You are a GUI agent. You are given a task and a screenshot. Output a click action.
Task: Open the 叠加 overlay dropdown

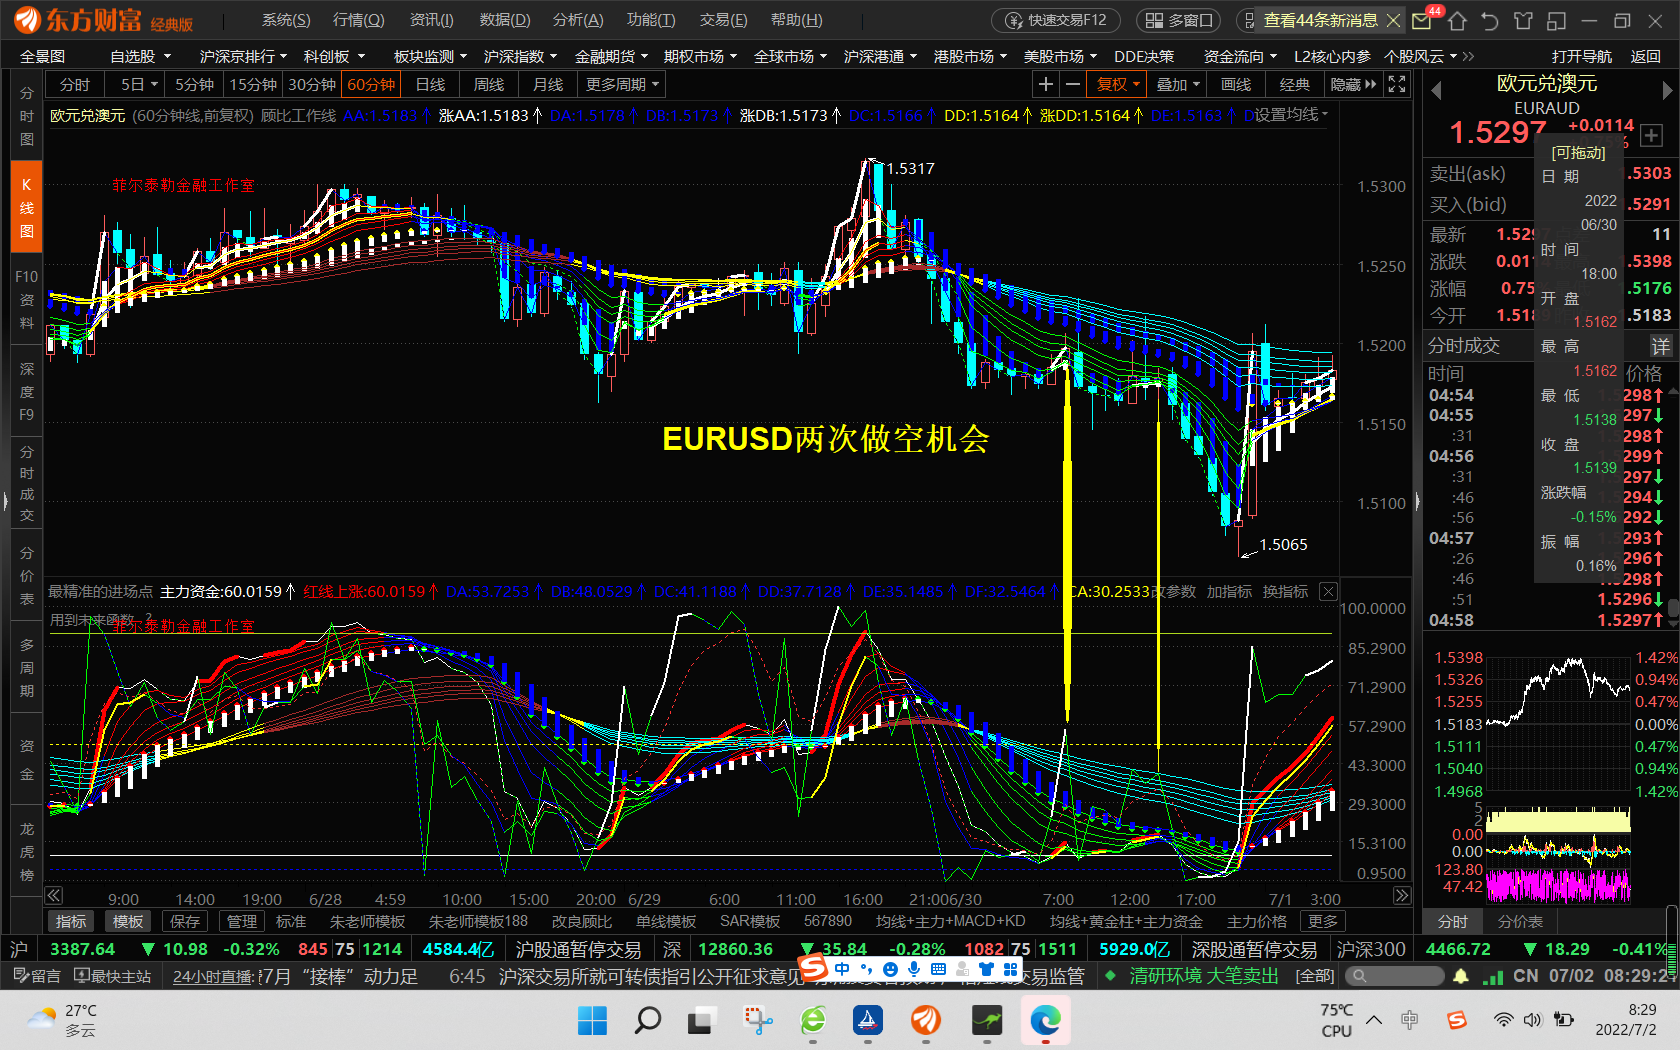click(1177, 85)
